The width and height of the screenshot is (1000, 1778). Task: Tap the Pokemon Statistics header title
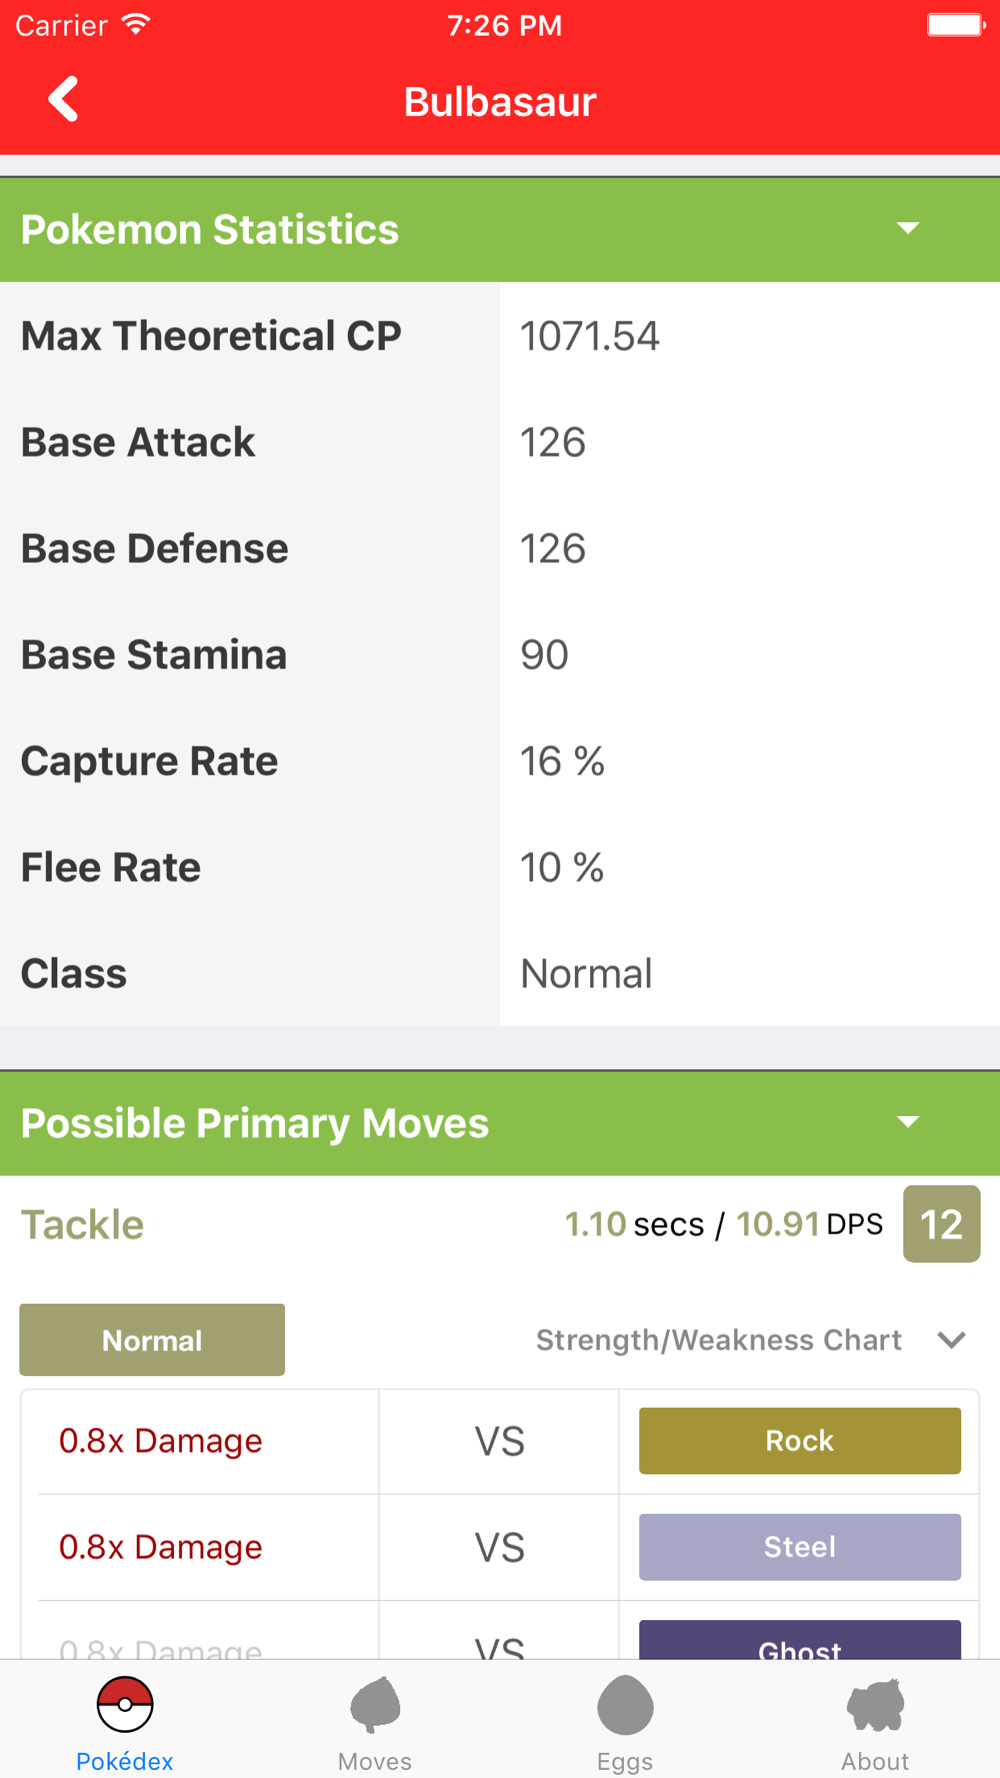(x=210, y=230)
